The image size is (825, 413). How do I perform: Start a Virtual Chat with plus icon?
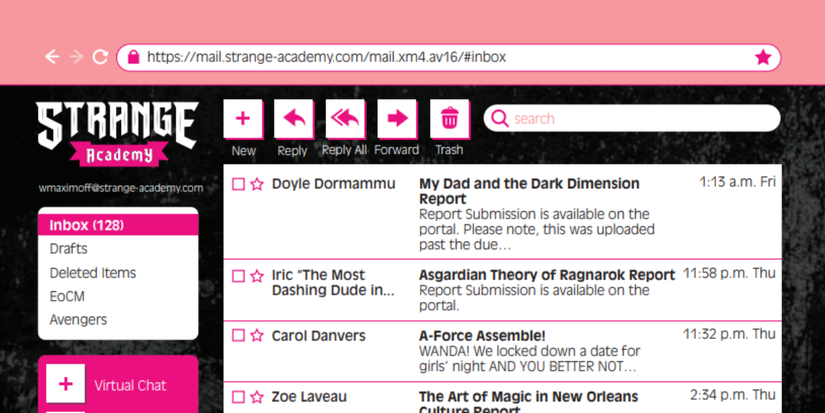coord(66,384)
